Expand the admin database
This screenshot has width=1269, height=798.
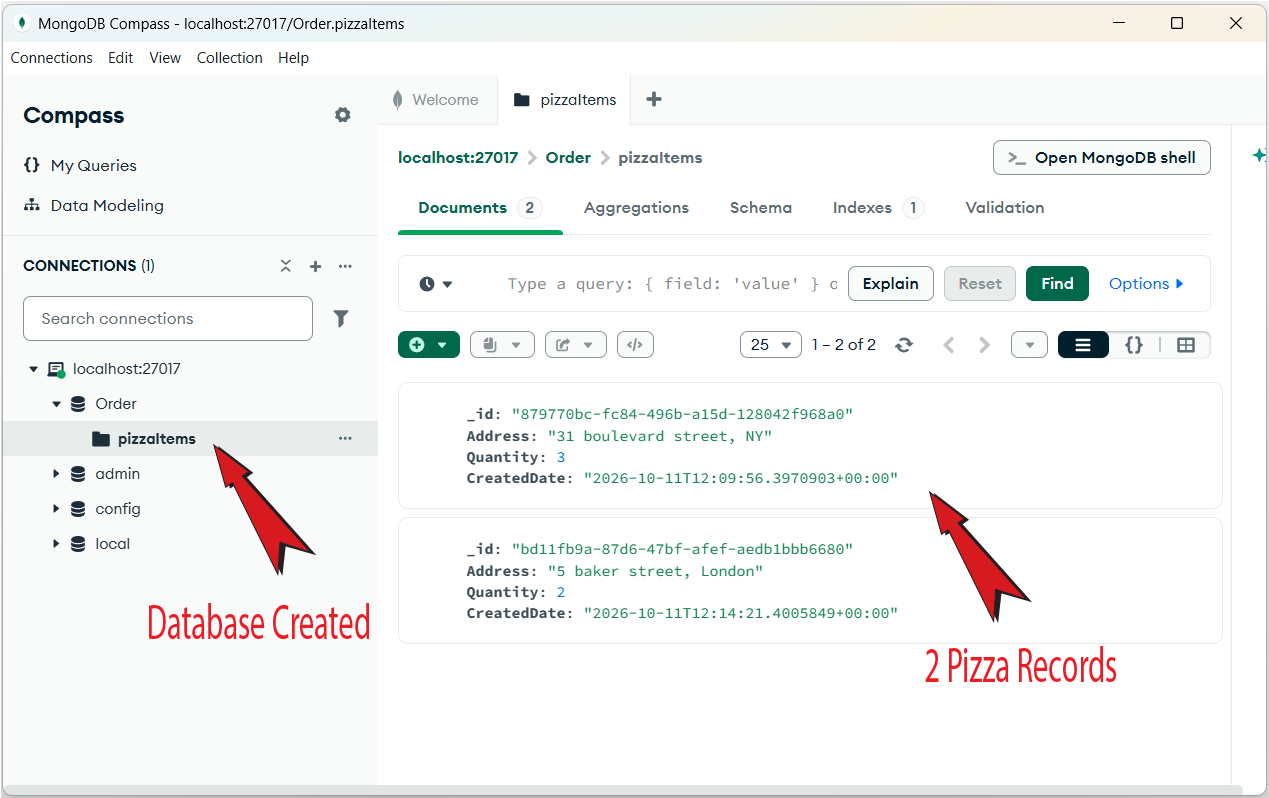[56, 474]
